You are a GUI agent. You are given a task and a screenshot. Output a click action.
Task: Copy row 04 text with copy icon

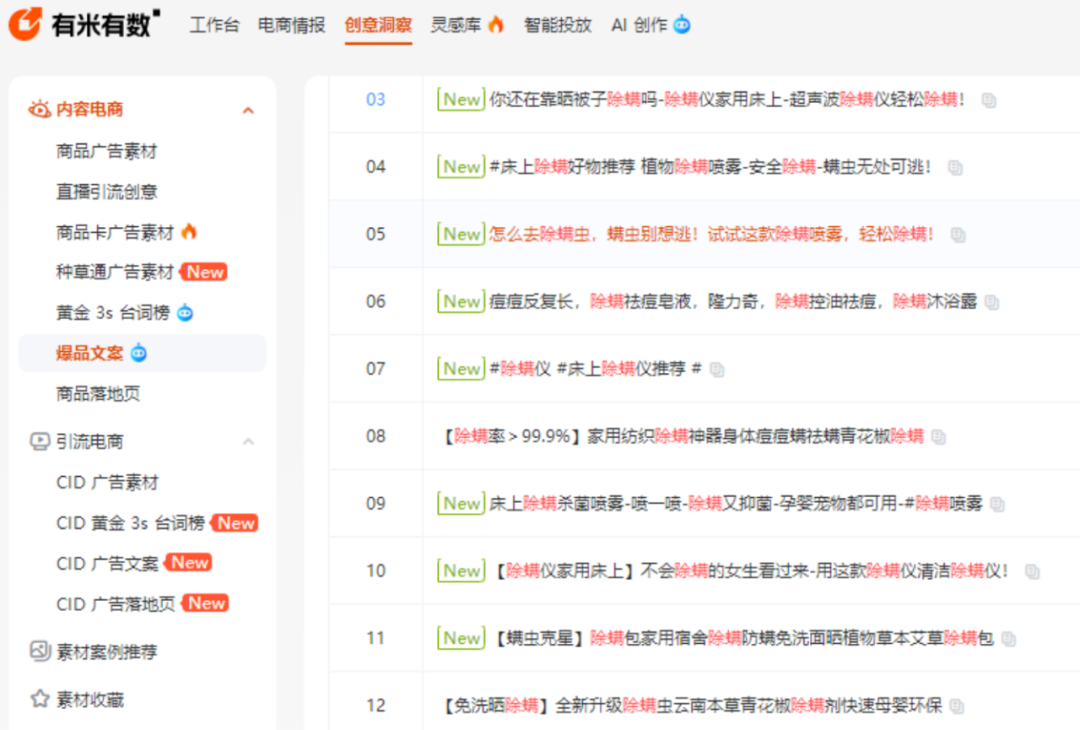955,167
